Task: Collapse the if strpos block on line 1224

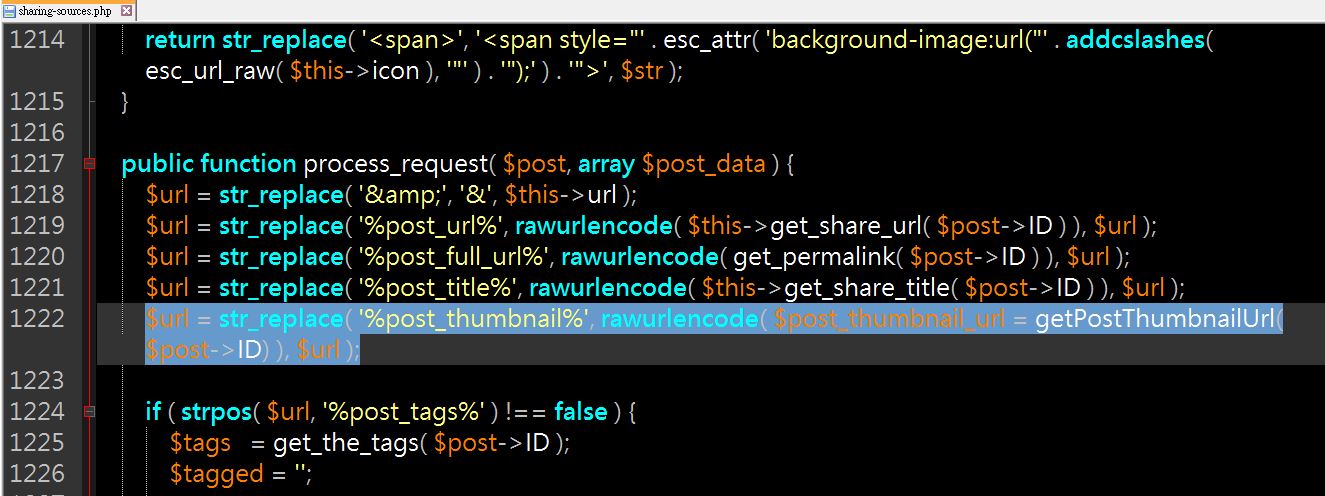Action: click(91, 411)
